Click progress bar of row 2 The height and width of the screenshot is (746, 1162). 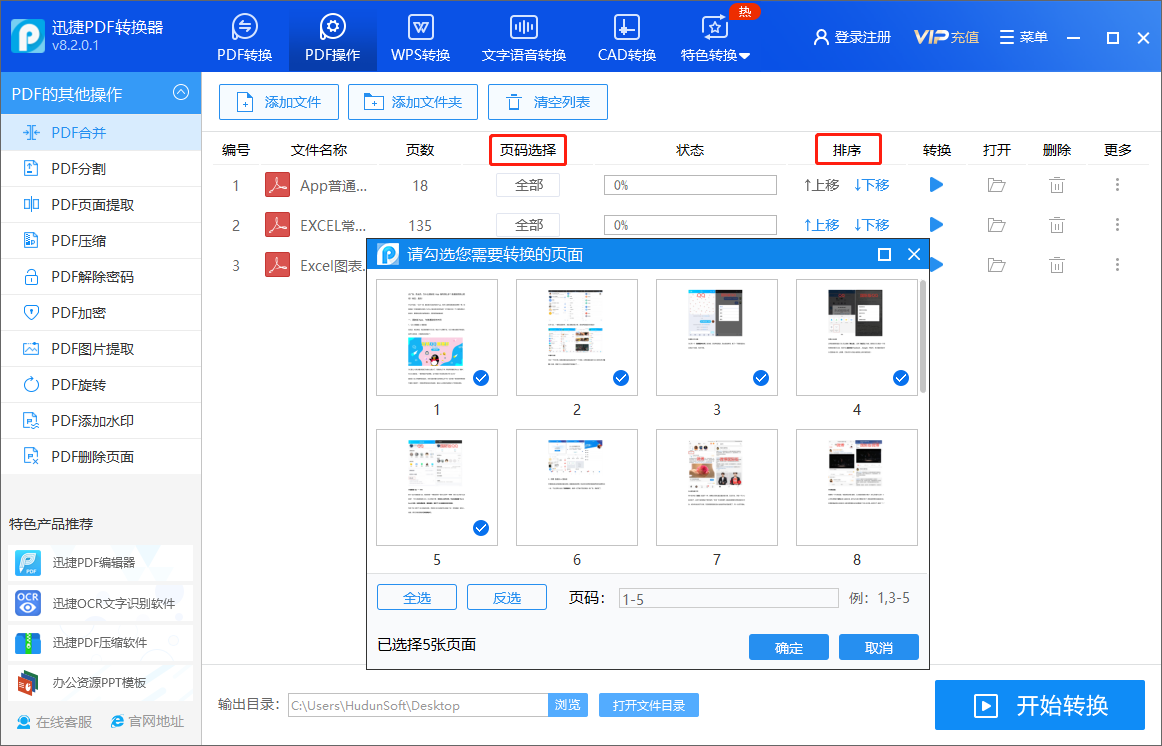pyautogui.click(x=691, y=224)
